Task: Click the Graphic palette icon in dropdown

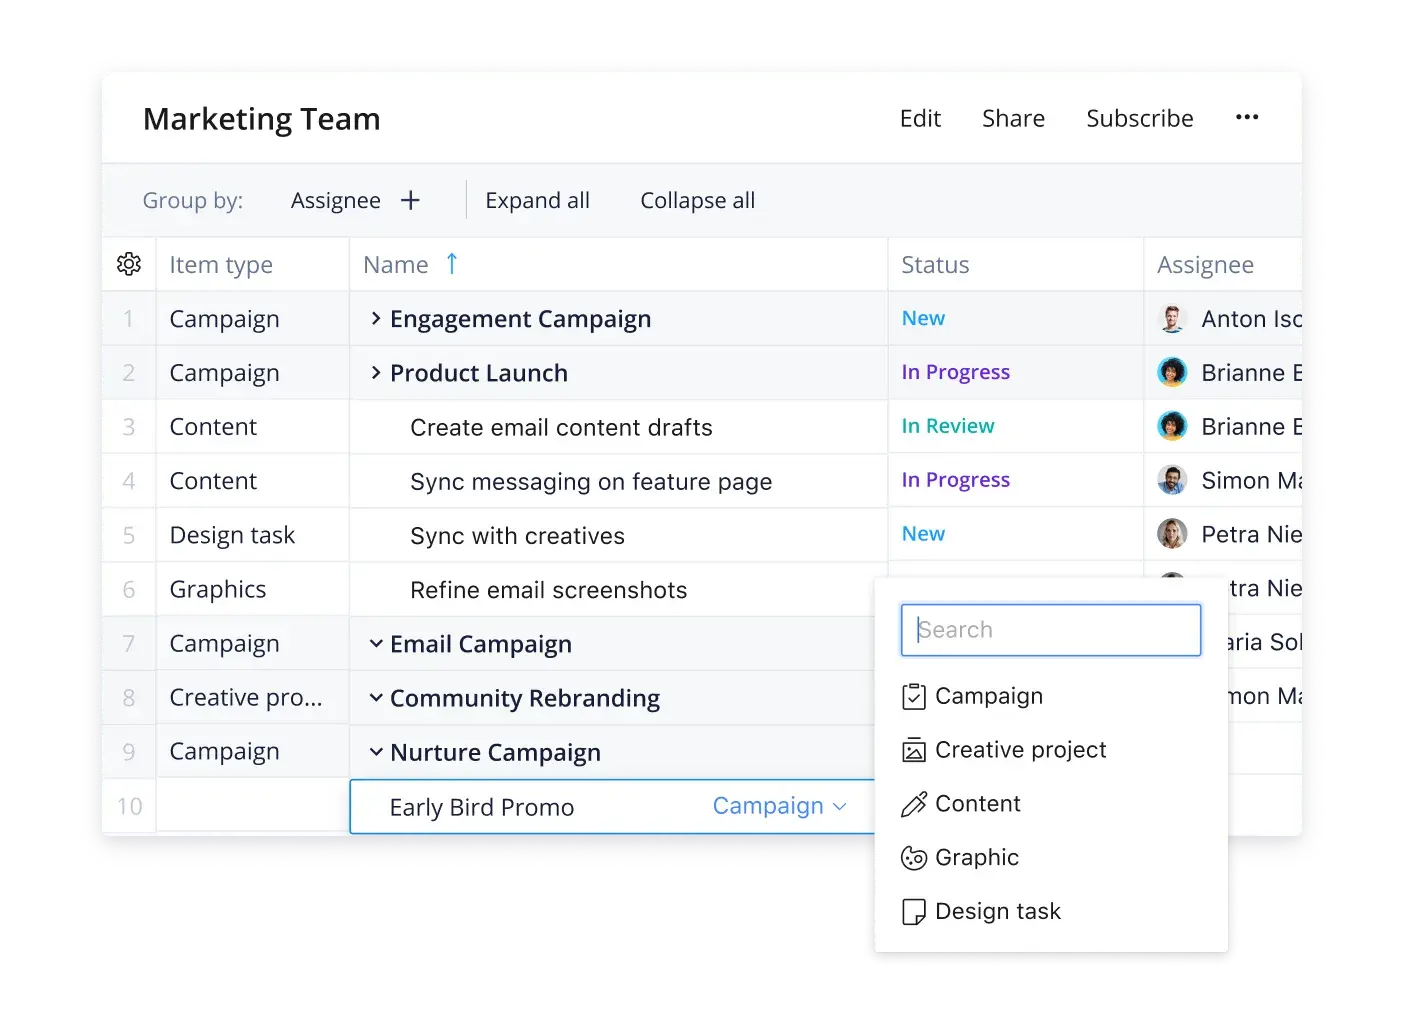Action: (x=913, y=858)
